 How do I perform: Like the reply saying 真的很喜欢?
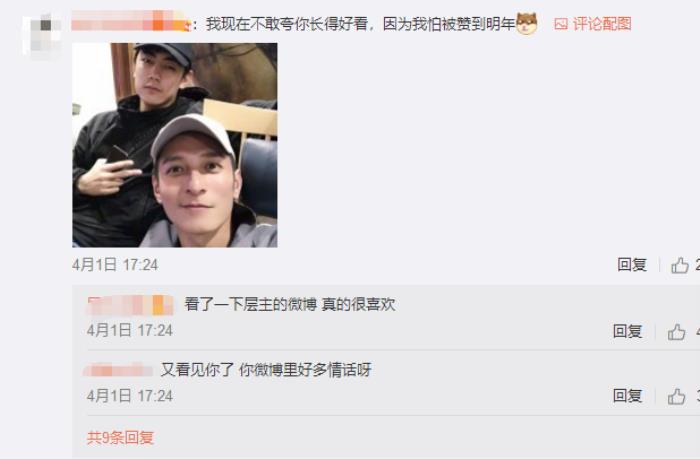pyautogui.click(x=676, y=332)
